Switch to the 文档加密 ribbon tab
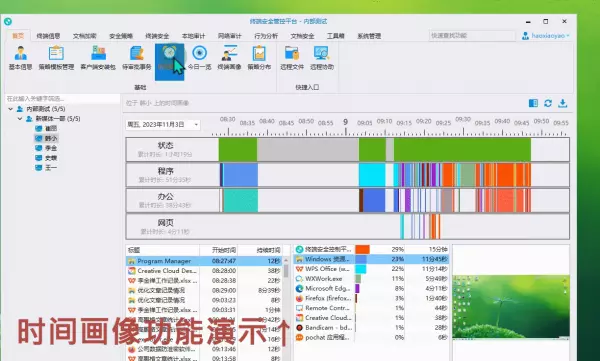The width and height of the screenshot is (600, 361). [85, 36]
